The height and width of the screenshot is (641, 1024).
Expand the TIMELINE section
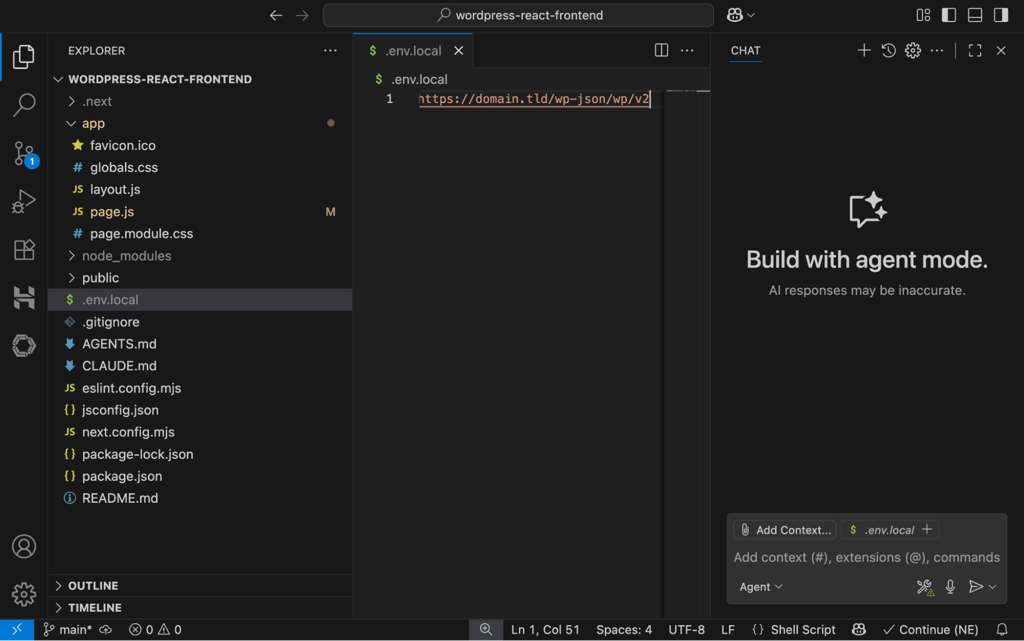(x=200, y=608)
